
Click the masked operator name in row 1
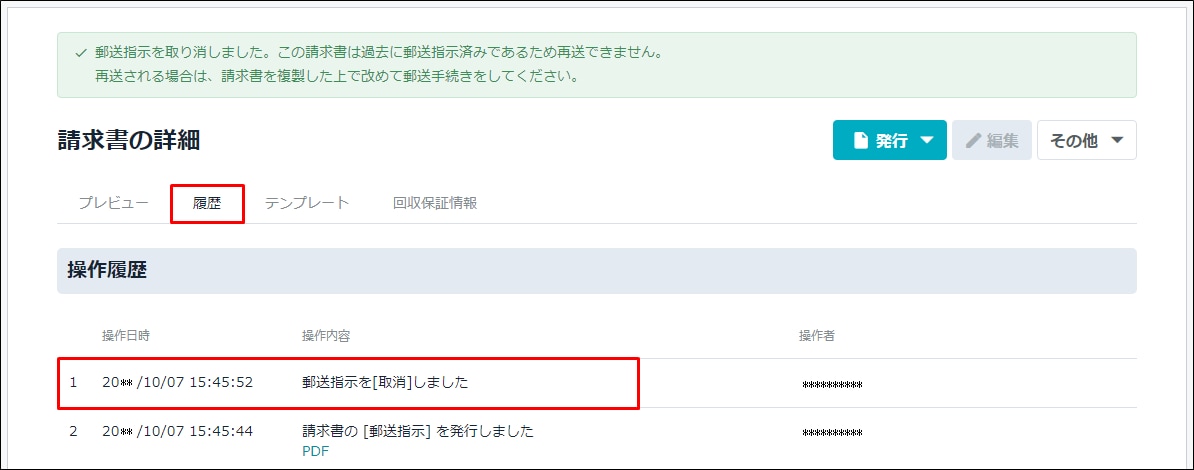point(832,385)
